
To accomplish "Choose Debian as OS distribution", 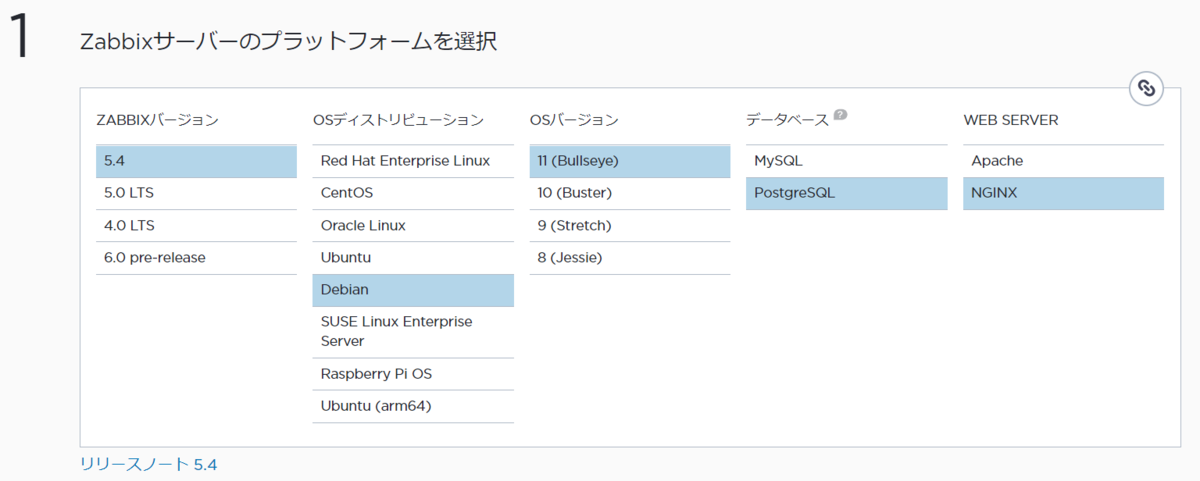I will point(413,290).
